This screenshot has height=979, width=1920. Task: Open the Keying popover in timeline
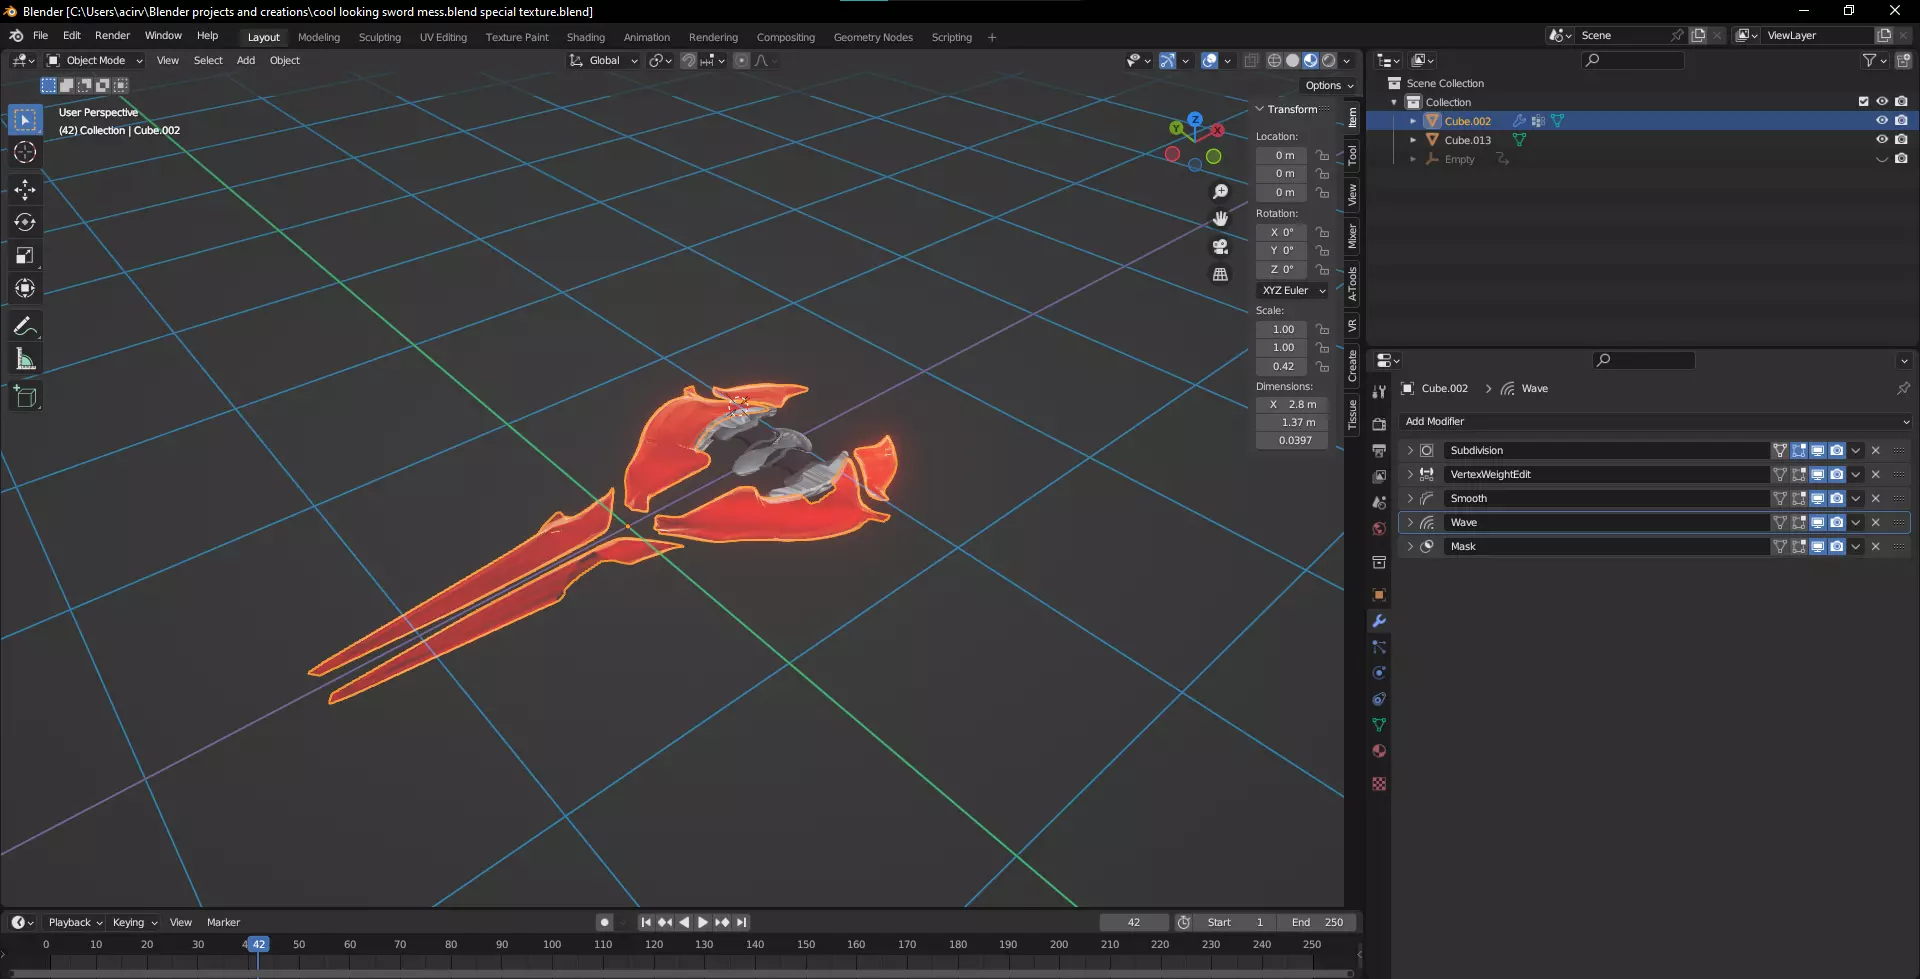pyautogui.click(x=134, y=922)
